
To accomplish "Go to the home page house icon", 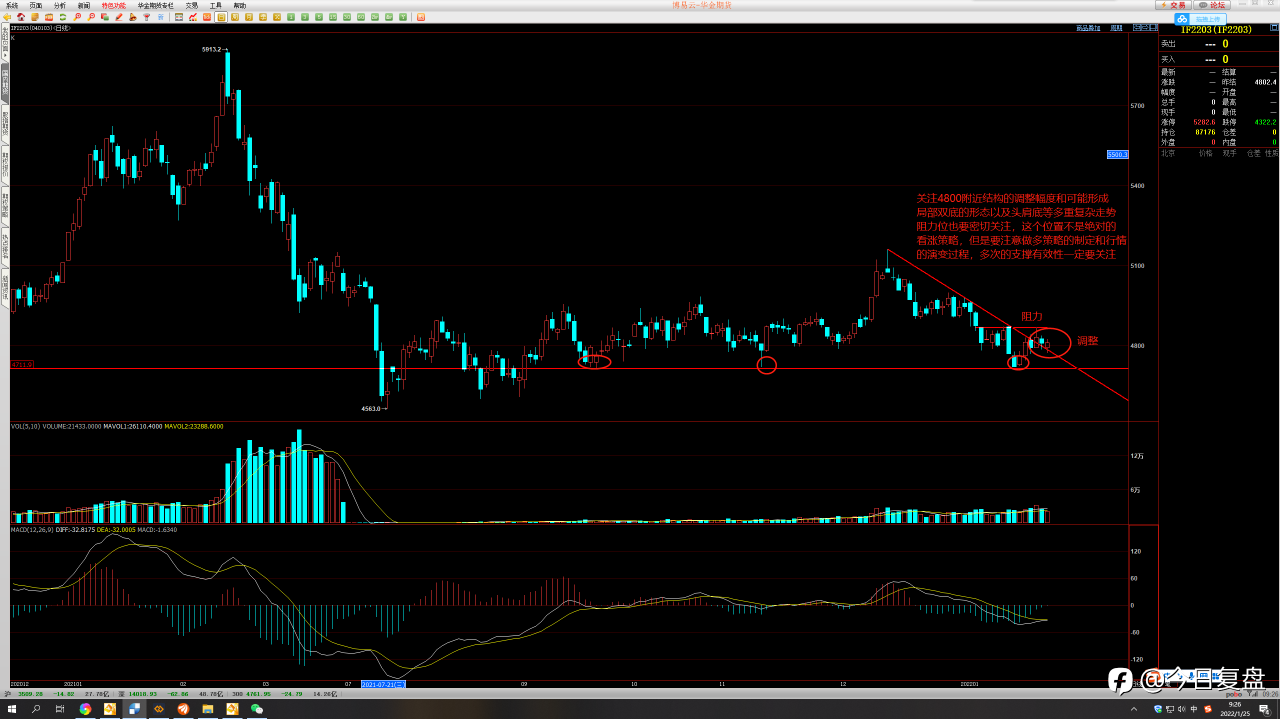I will (21, 17).
